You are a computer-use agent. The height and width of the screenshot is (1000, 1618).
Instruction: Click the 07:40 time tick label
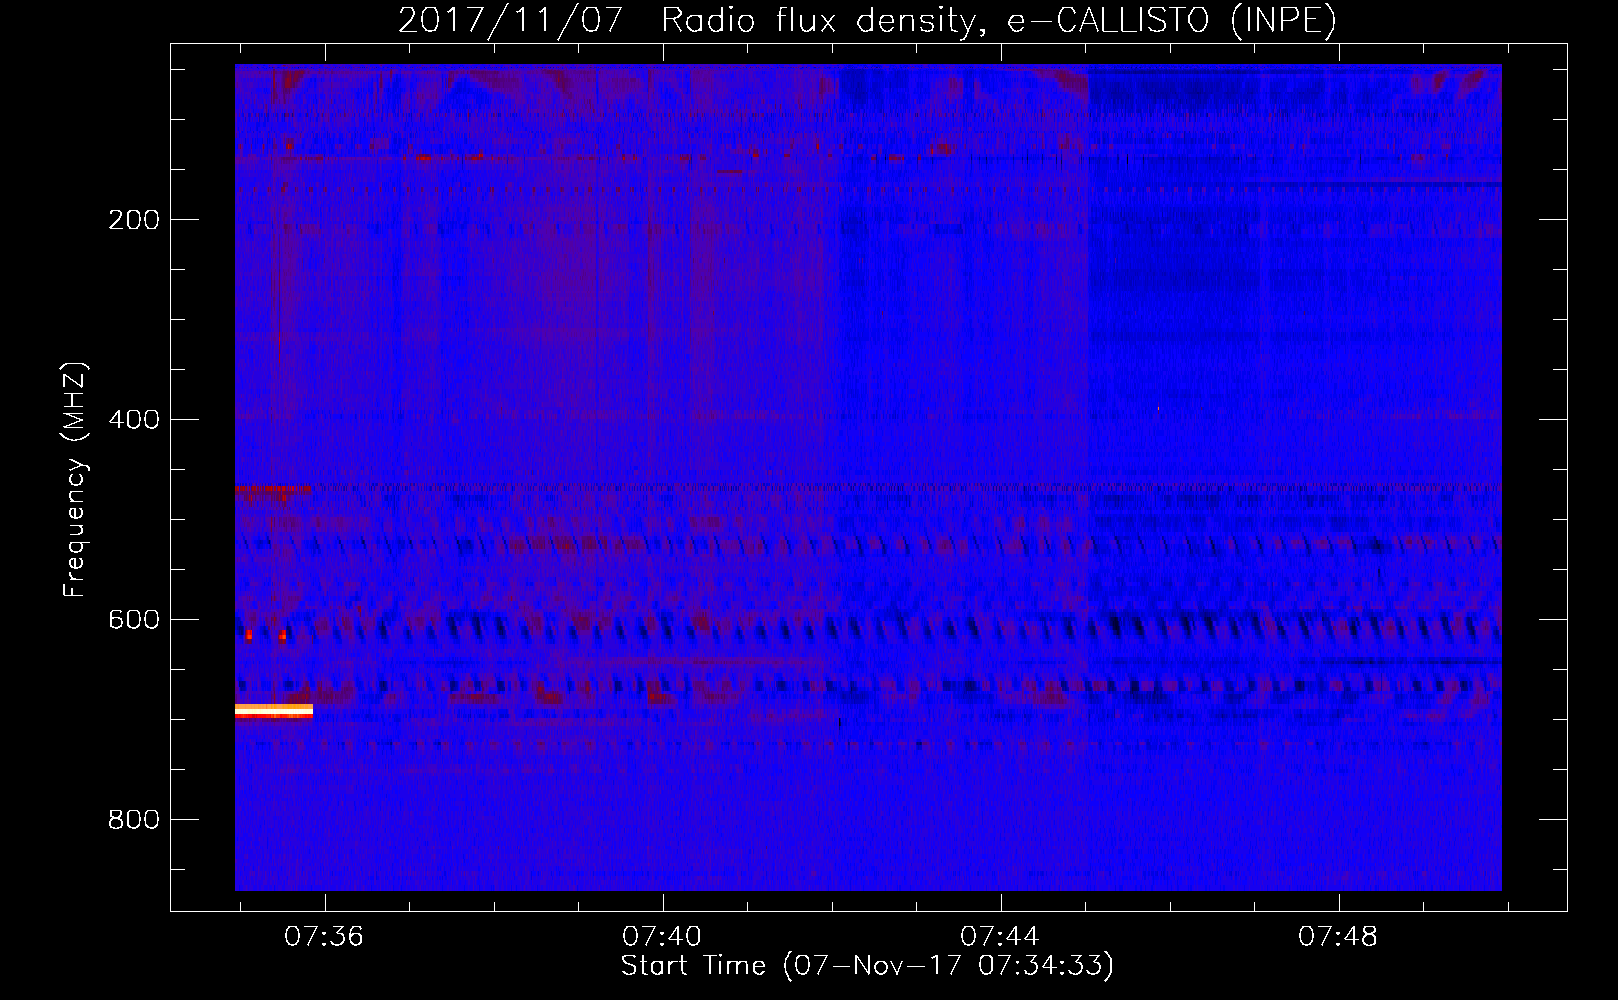662,936
